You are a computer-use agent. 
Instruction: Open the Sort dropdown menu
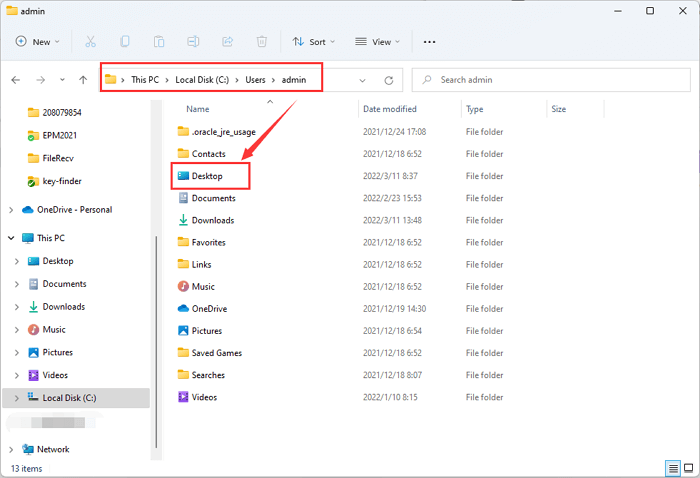311,42
